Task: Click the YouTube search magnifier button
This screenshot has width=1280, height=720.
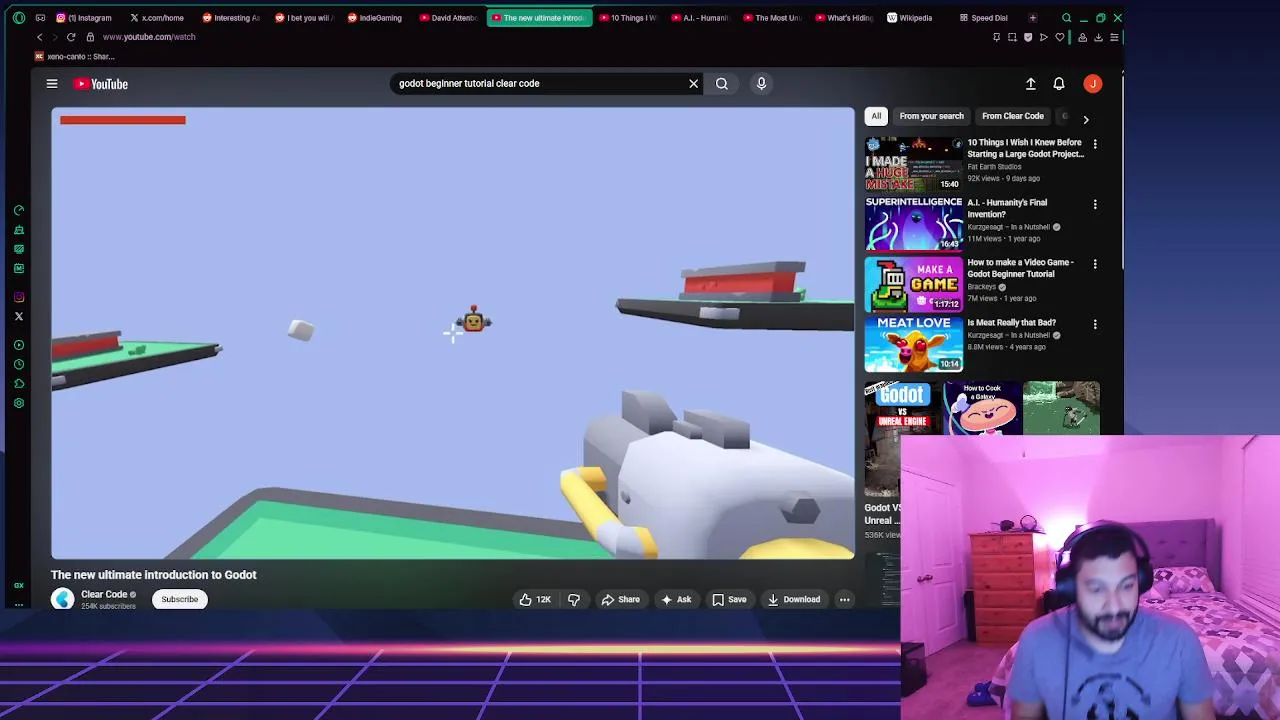Action: pos(722,84)
